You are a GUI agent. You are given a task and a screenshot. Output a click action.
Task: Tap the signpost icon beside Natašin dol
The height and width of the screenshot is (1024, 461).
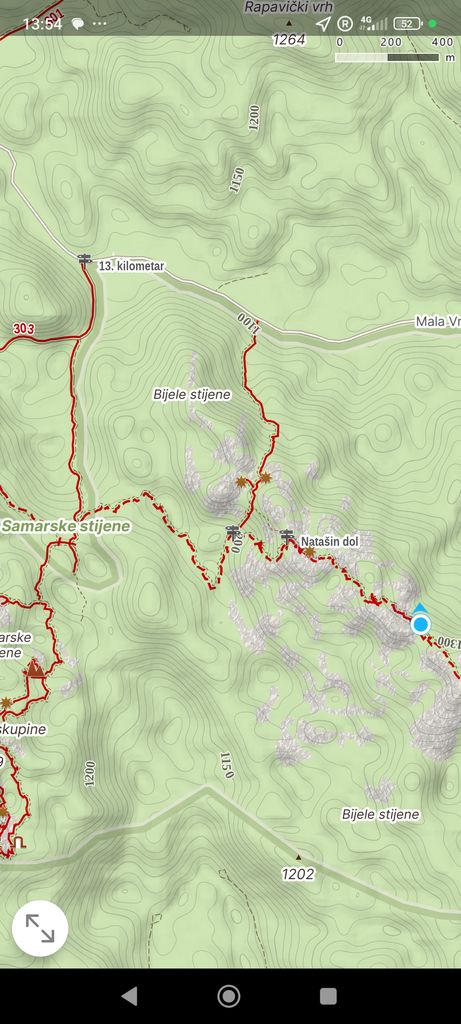pyautogui.click(x=287, y=537)
